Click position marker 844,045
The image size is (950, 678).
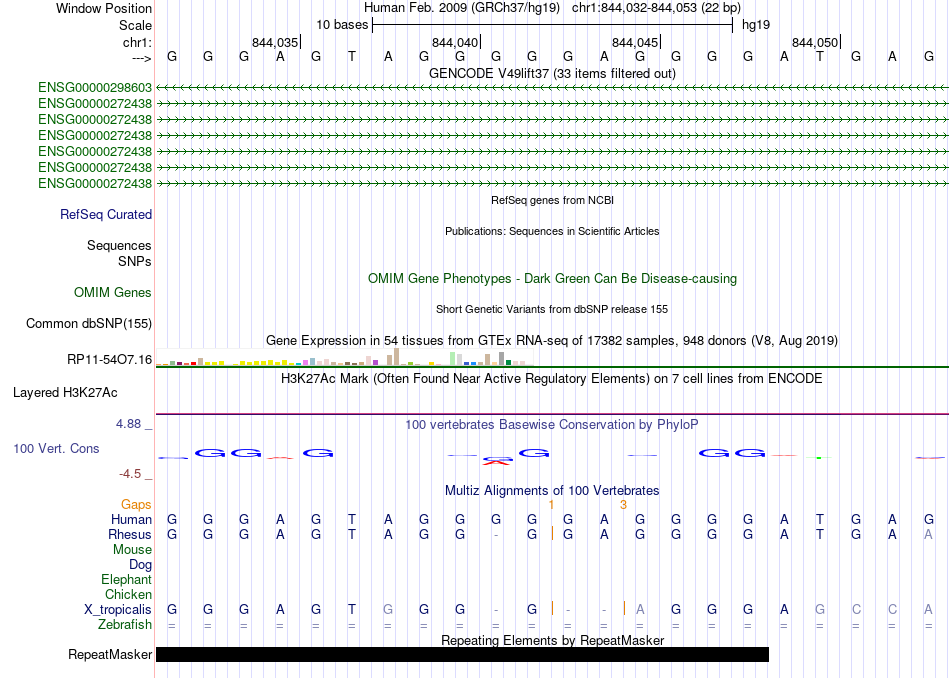[x=636, y=42]
